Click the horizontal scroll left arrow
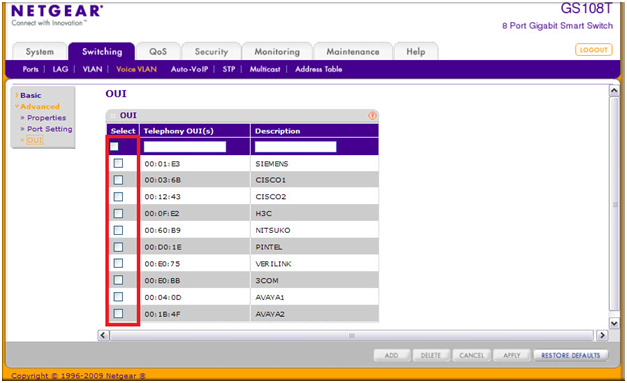This screenshot has width=627, height=383. coord(103,335)
